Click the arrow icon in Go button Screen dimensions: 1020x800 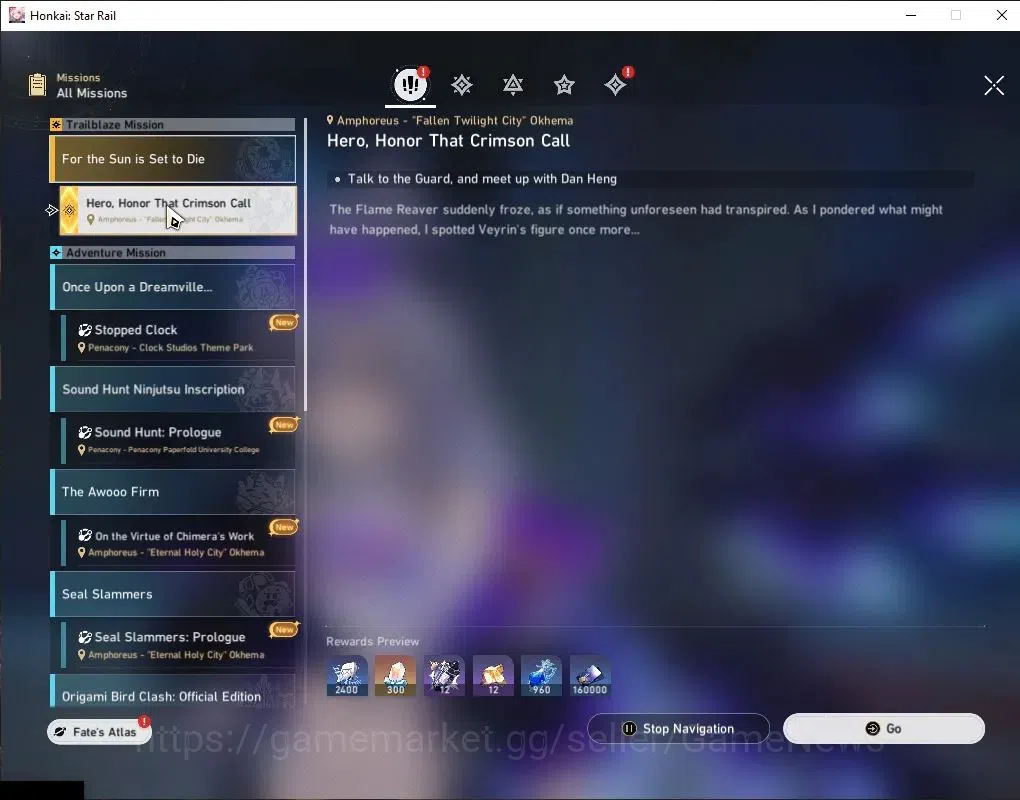(872, 728)
